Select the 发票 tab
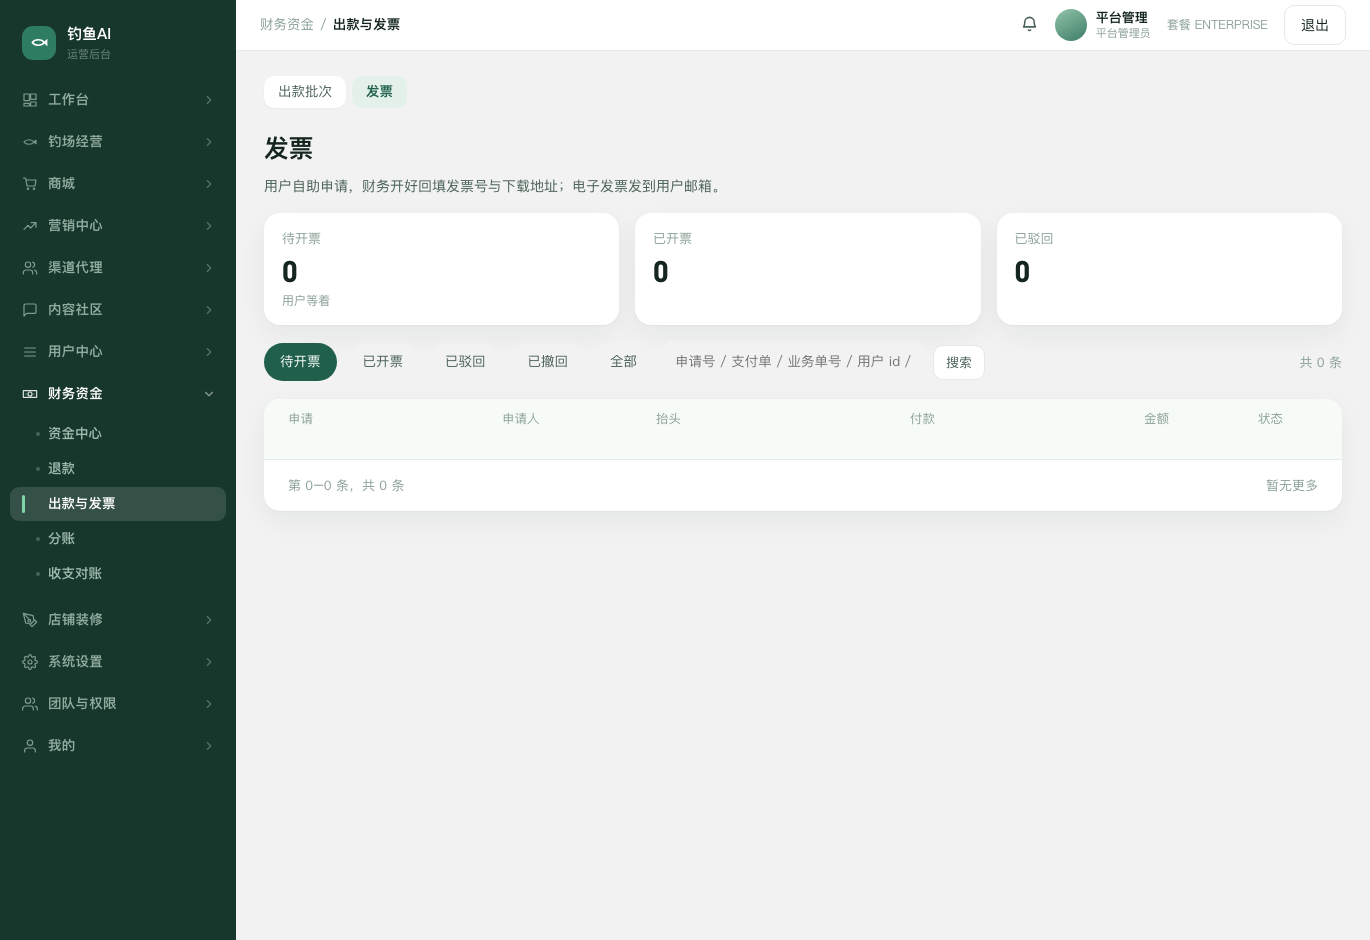 coord(379,92)
